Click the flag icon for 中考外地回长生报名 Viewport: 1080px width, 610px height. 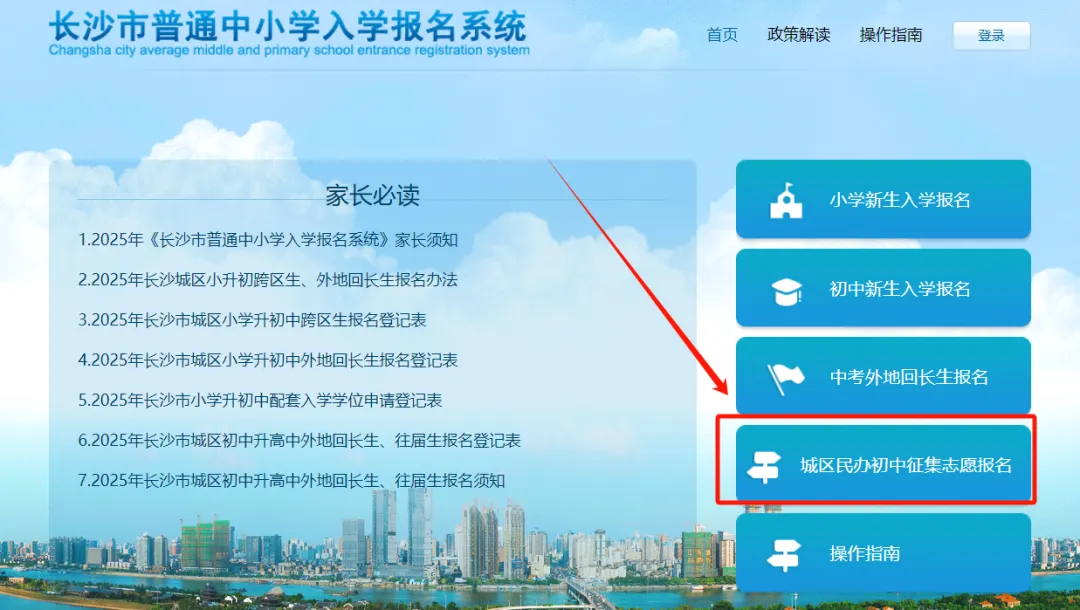tap(786, 378)
